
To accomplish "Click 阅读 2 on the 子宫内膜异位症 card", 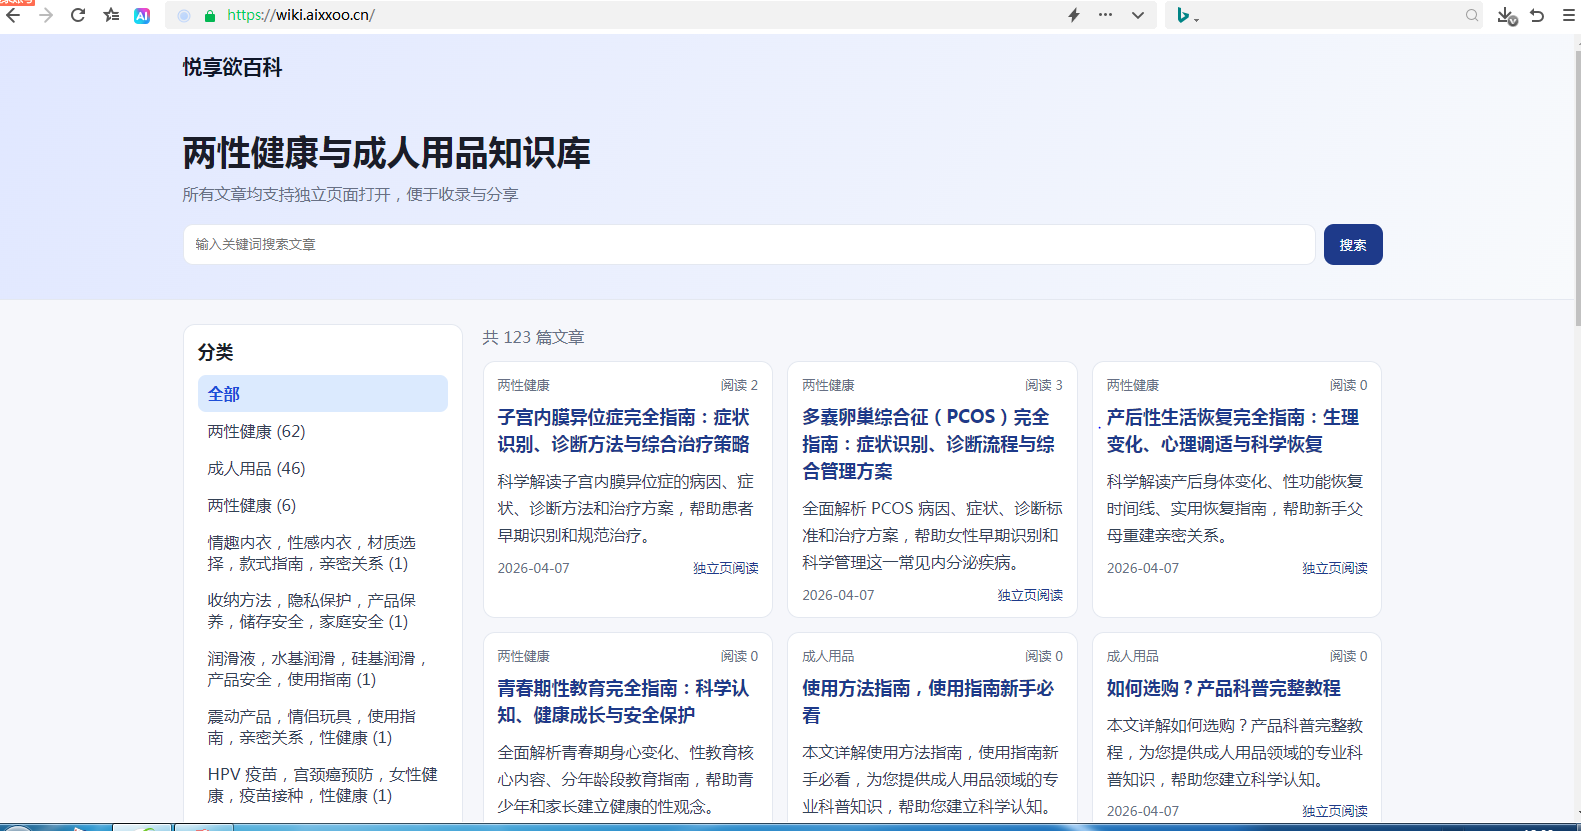I will [739, 385].
